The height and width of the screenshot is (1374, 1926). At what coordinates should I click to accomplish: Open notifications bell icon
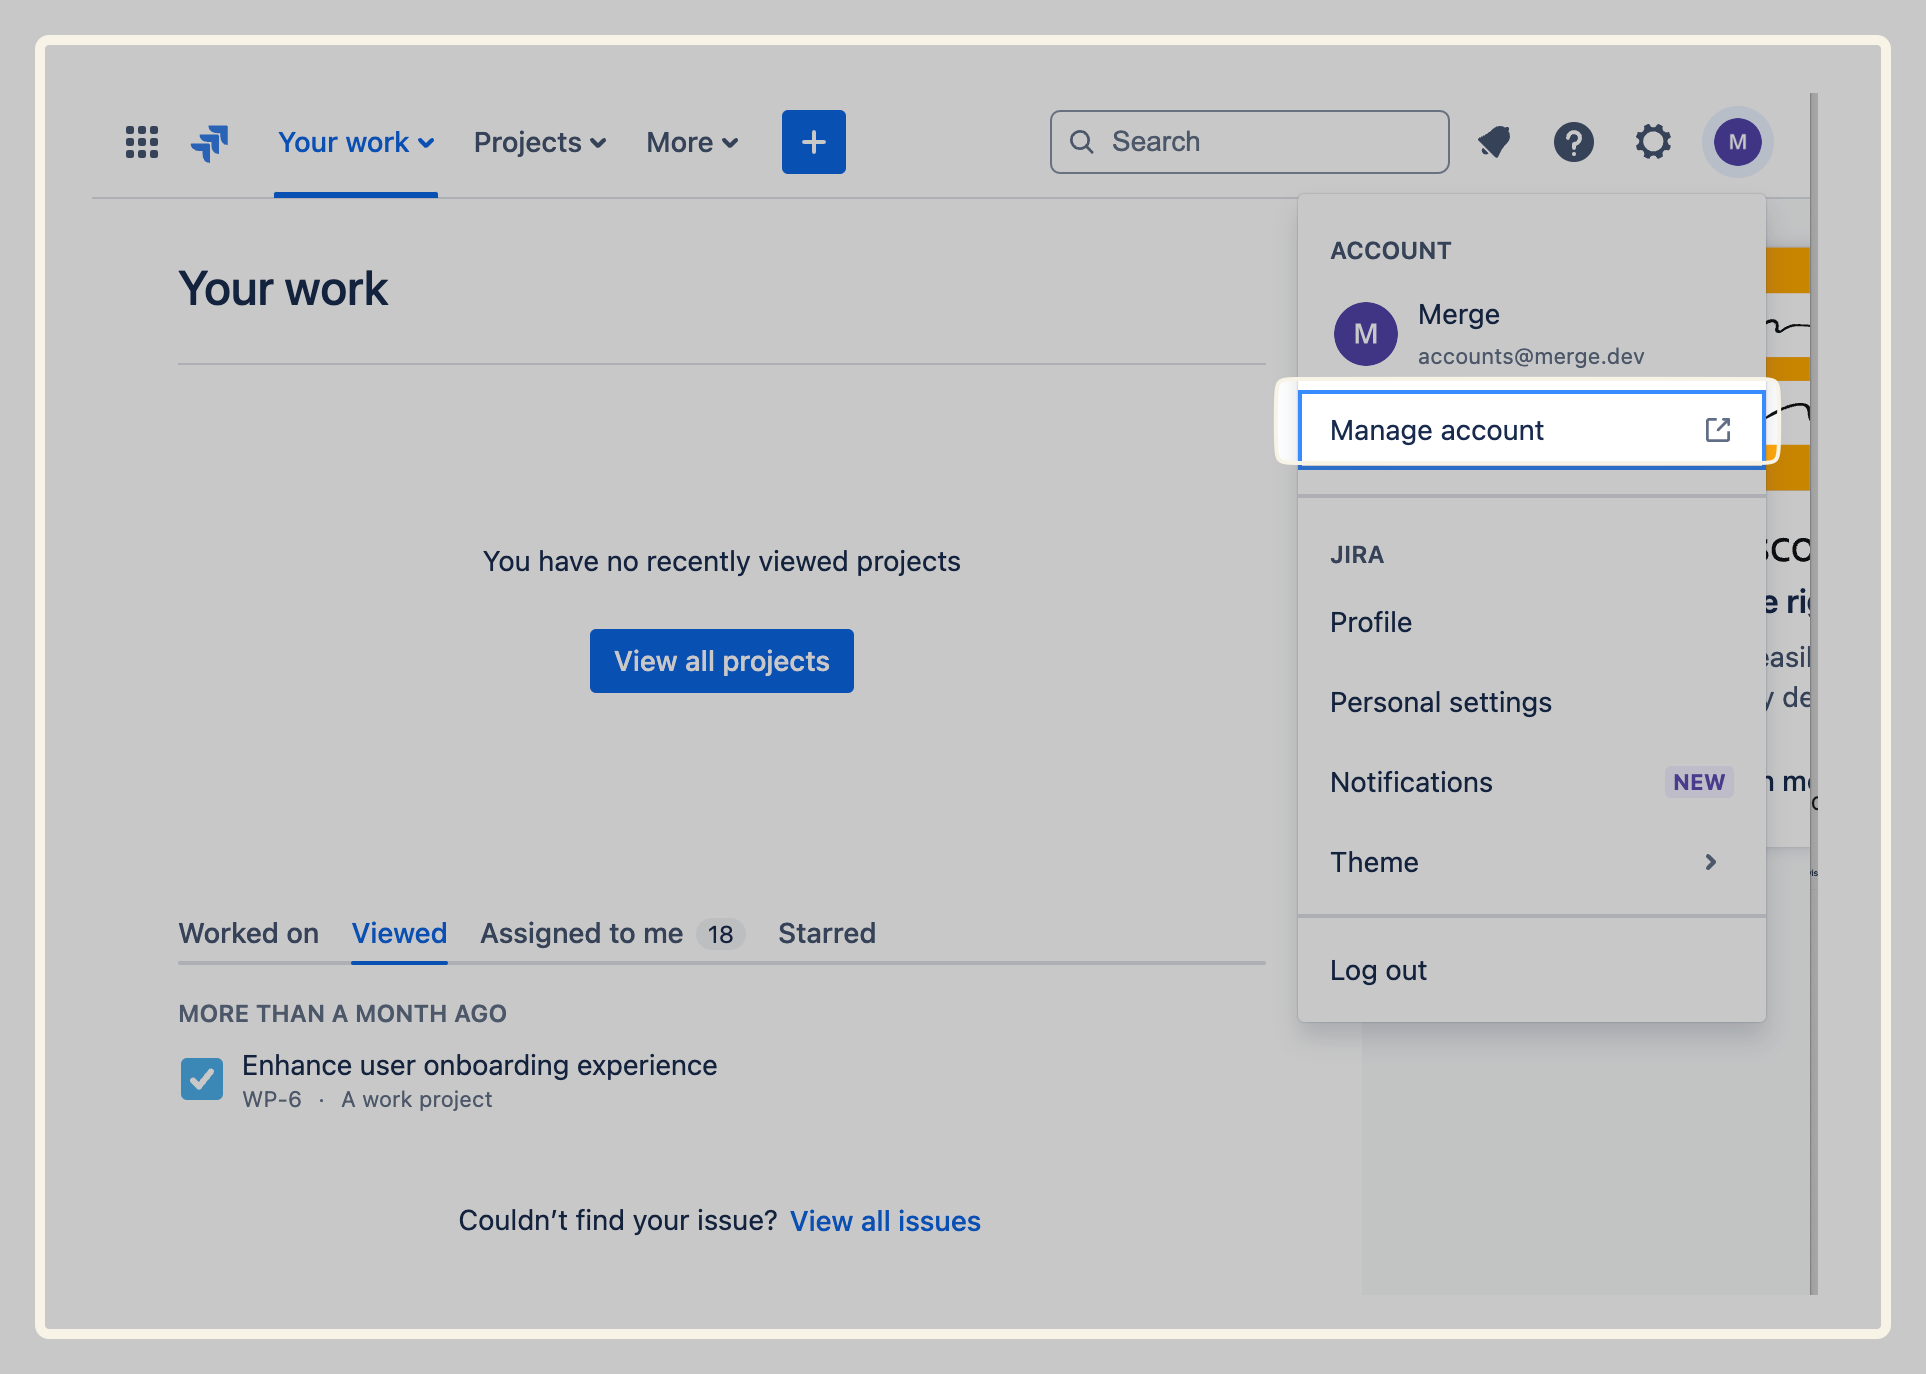coord(1494,142)
